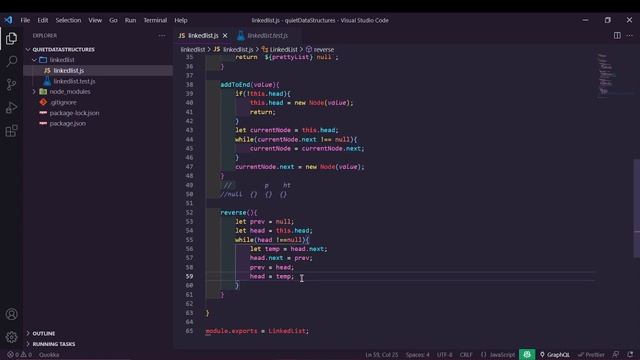Click the Prettier status bar item
The height and width of the screenshot is (360, 640).
591,355
